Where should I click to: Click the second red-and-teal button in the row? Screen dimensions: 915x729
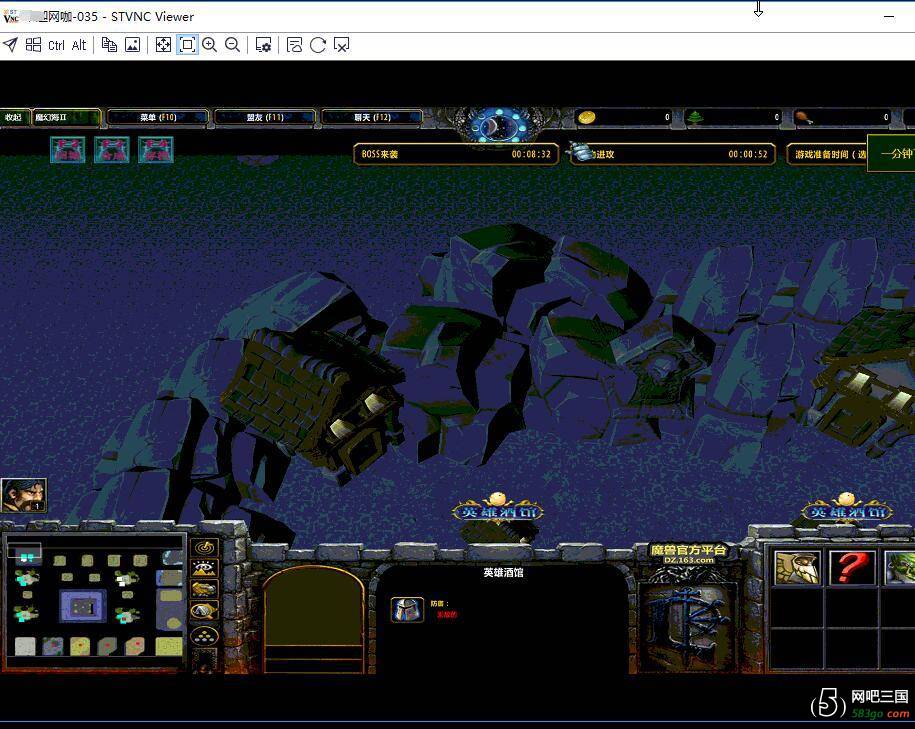(111, 149)
